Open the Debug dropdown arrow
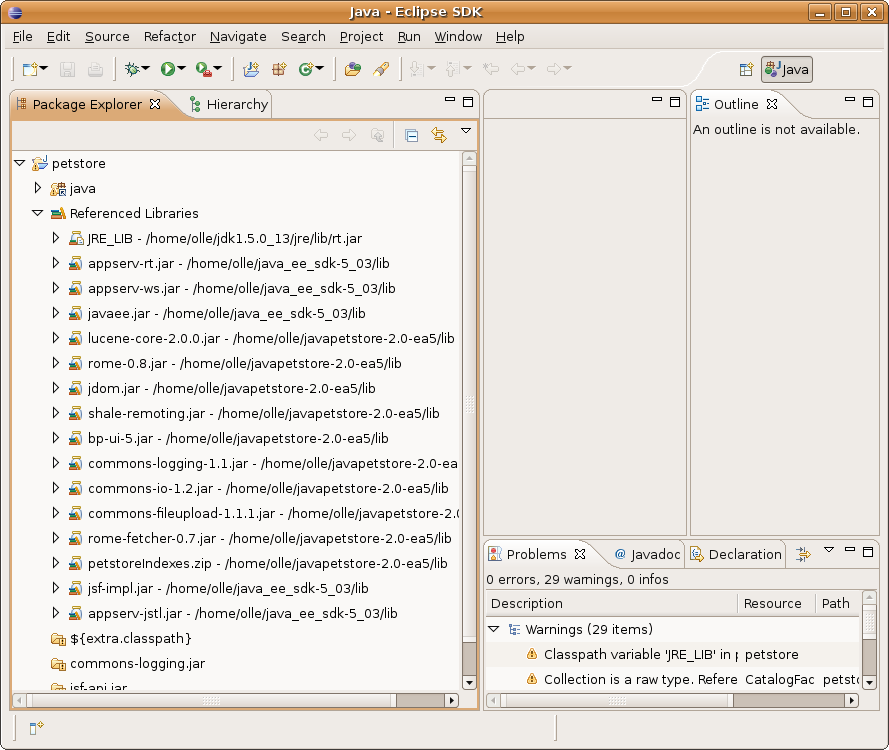 [x=146, y=69]
